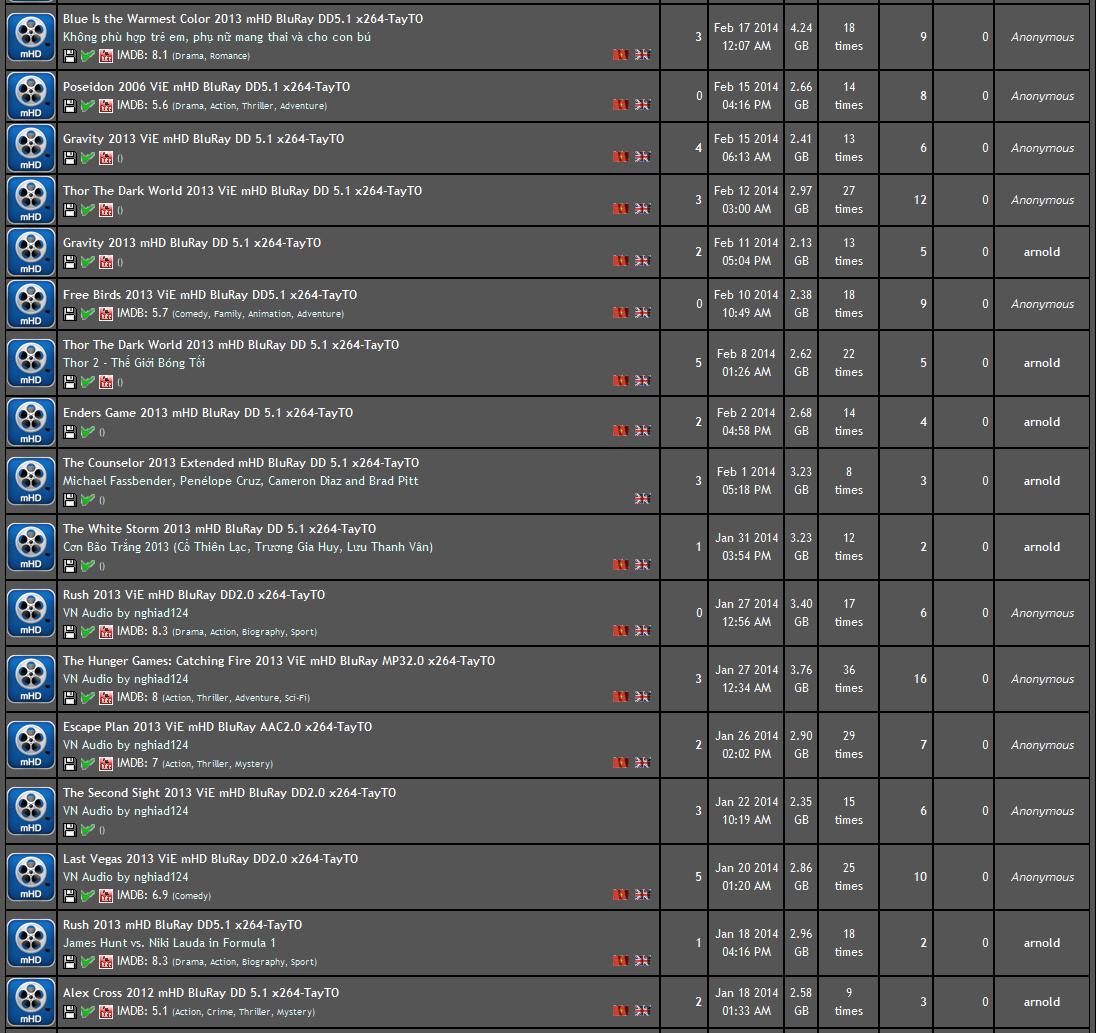Click "29 times" in the Escape Plan row
Viewport: 1096px width, 1033px height.
coord(849,745)
